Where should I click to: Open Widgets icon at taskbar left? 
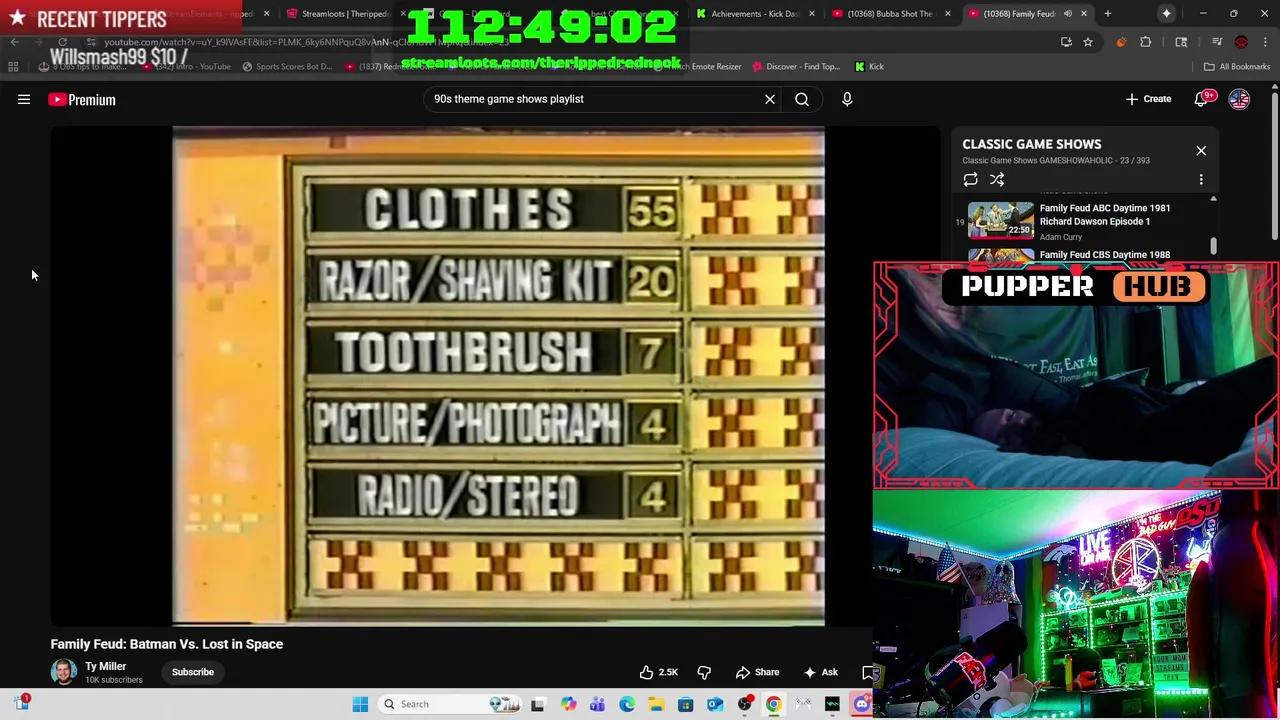pos(22,703)
